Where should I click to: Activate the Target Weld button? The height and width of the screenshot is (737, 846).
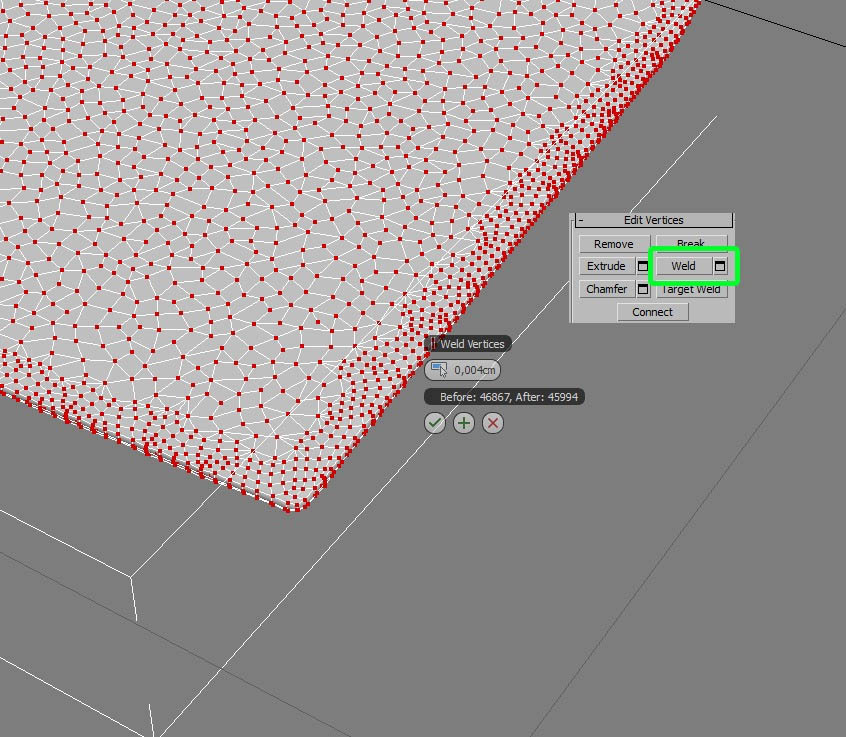point(692,289)
